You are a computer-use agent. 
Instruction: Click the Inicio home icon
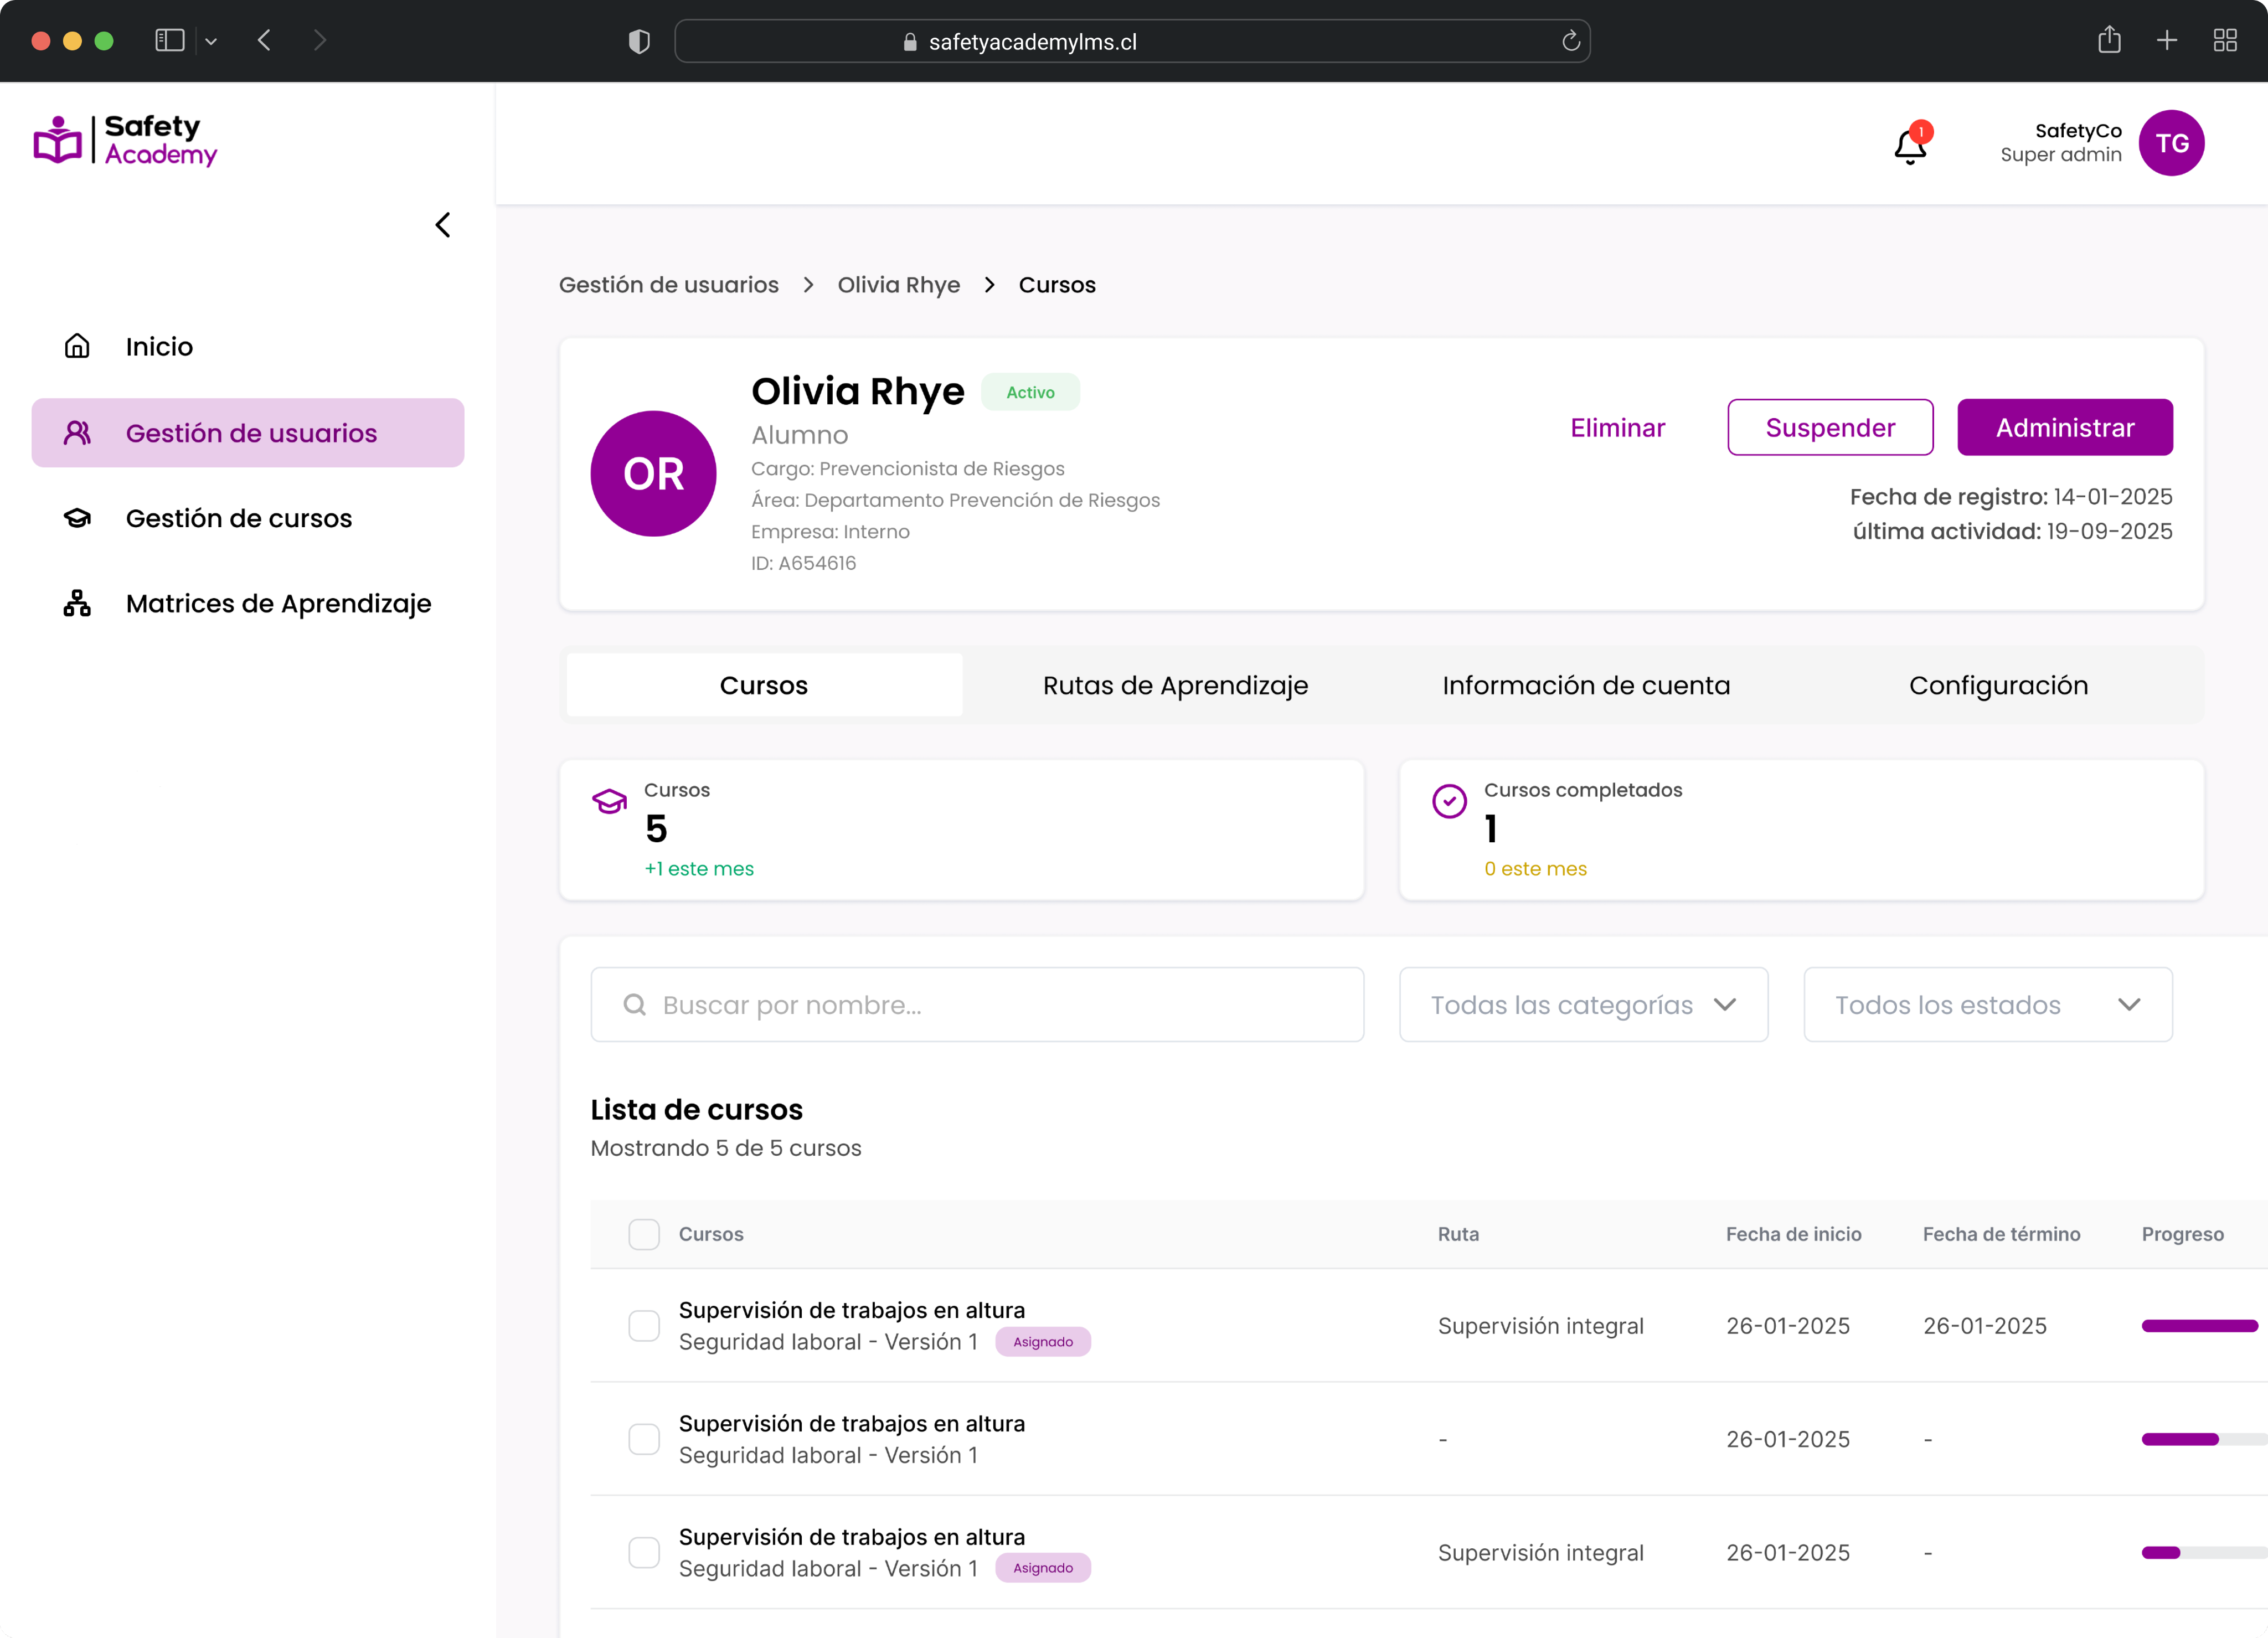(x=77, y=346)
